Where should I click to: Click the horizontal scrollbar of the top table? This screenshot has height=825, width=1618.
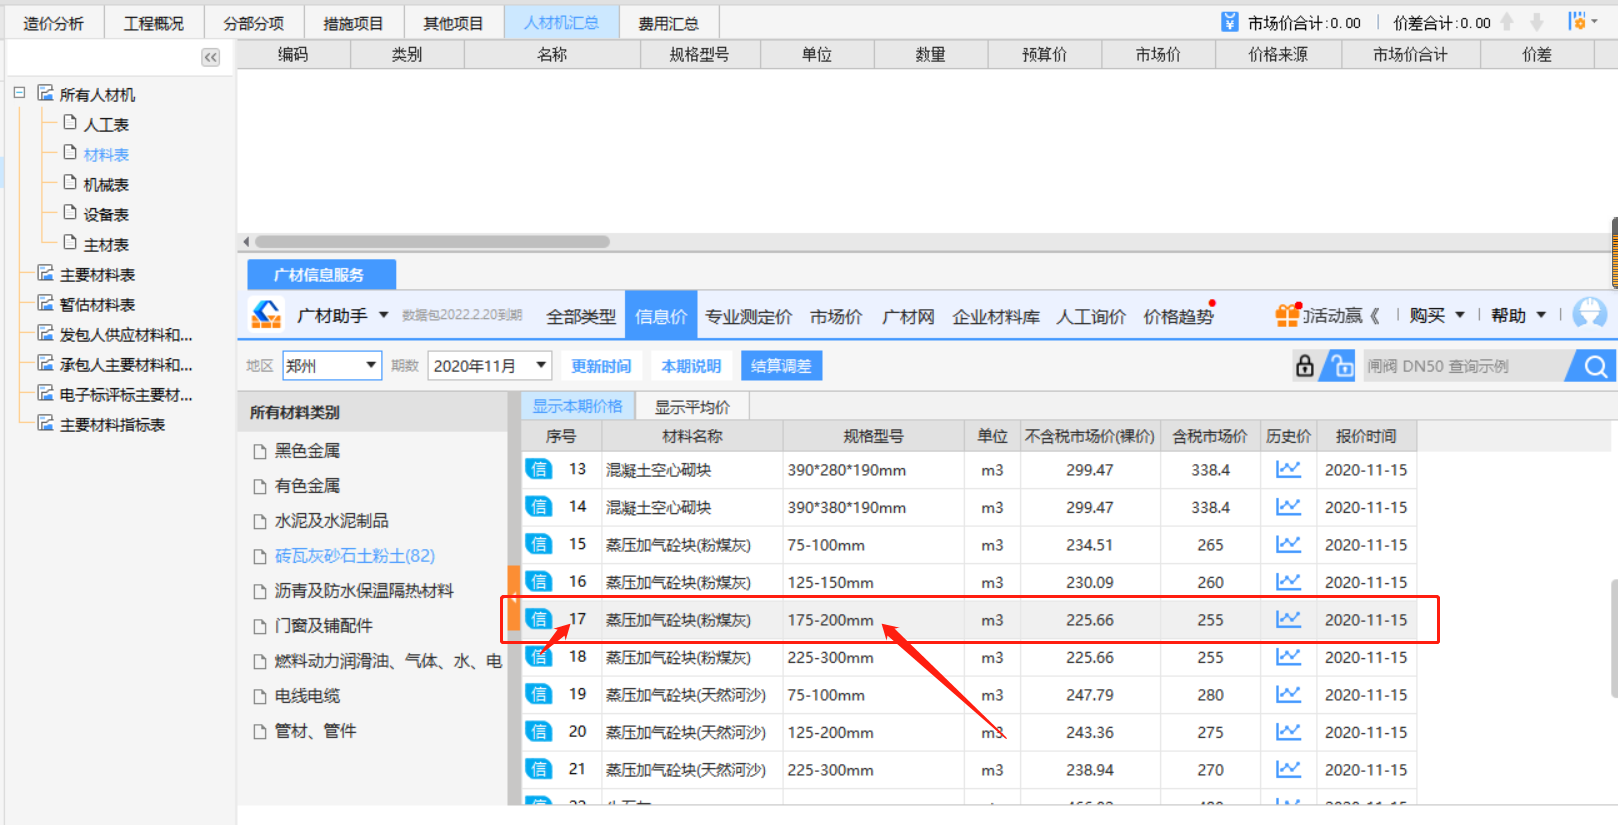(432, 241)
